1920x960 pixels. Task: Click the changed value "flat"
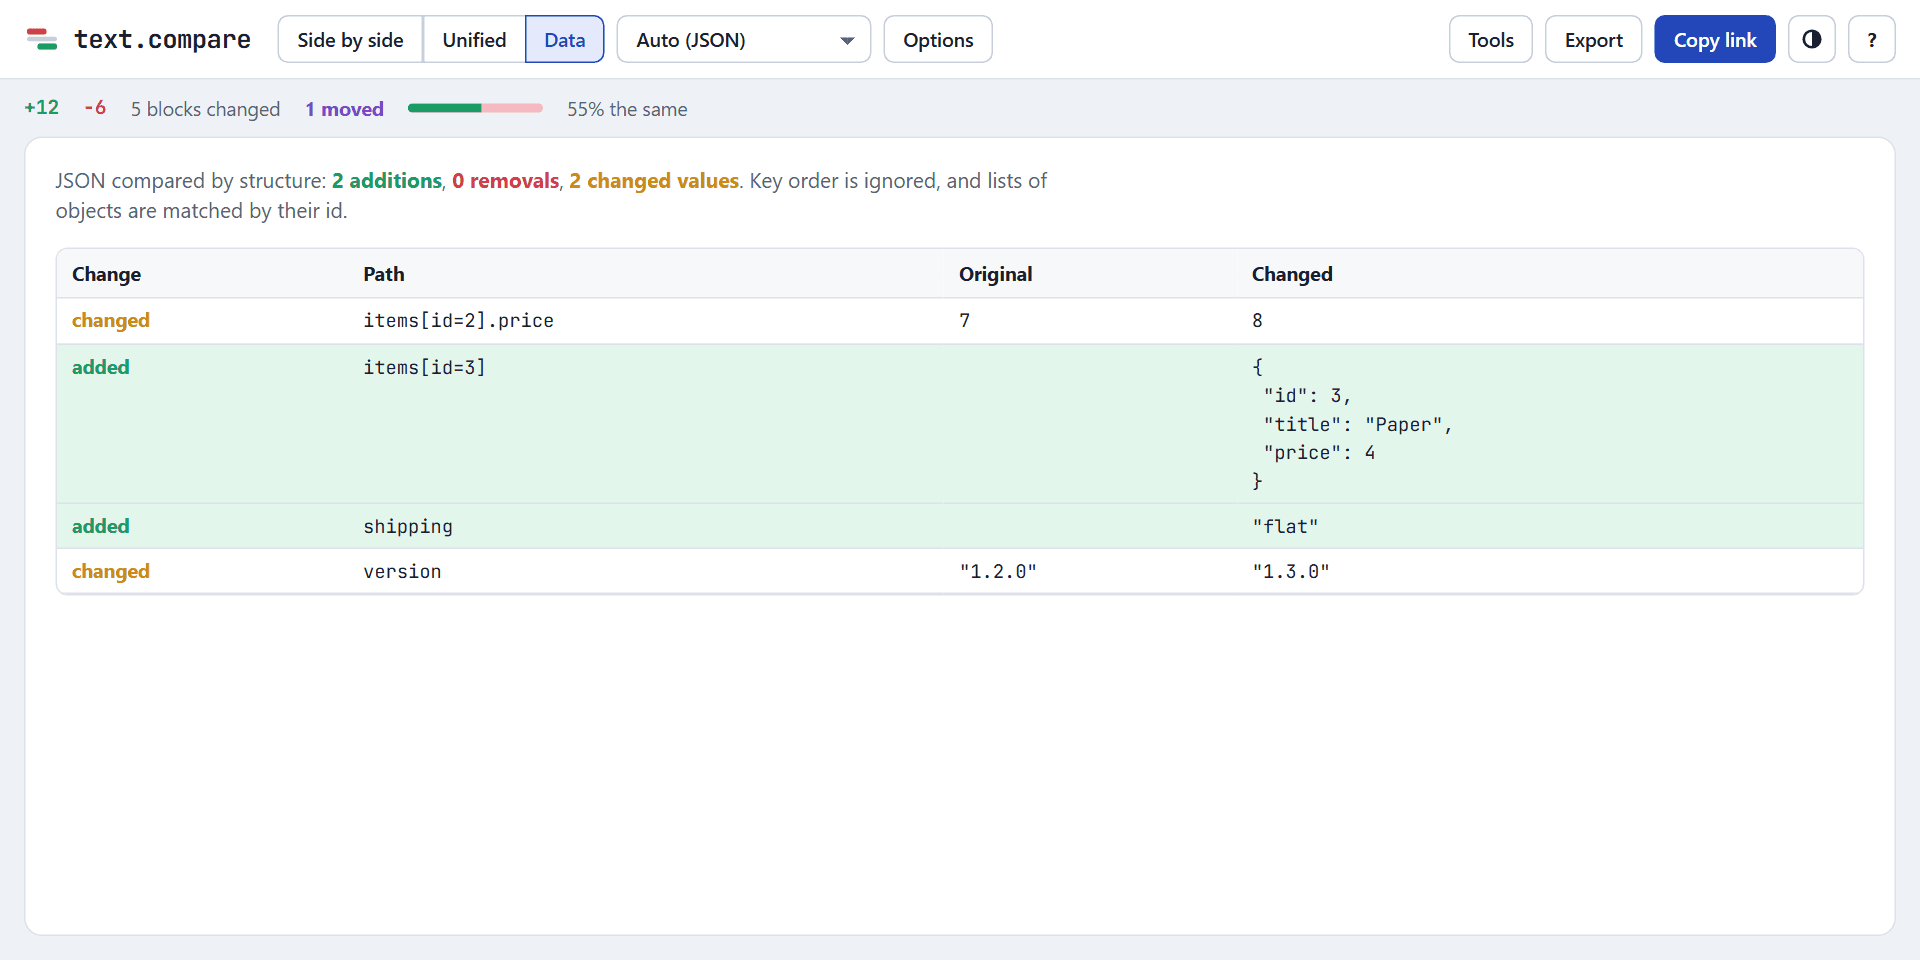point(1285,527)
